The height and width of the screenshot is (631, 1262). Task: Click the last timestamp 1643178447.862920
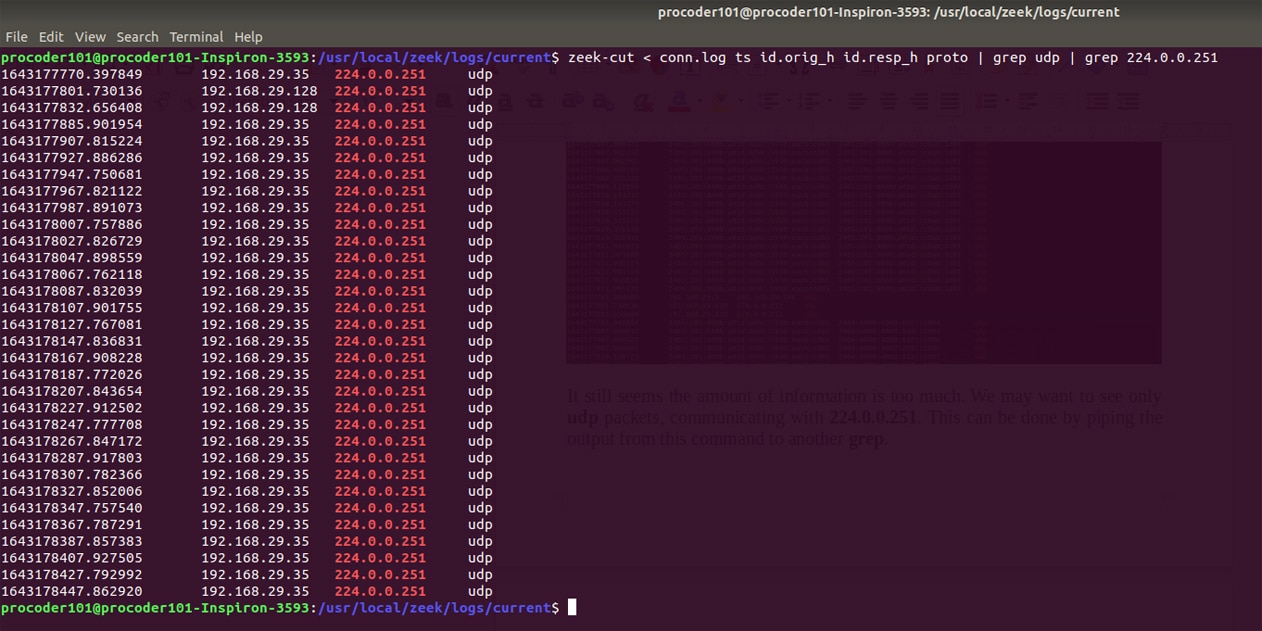72,591
